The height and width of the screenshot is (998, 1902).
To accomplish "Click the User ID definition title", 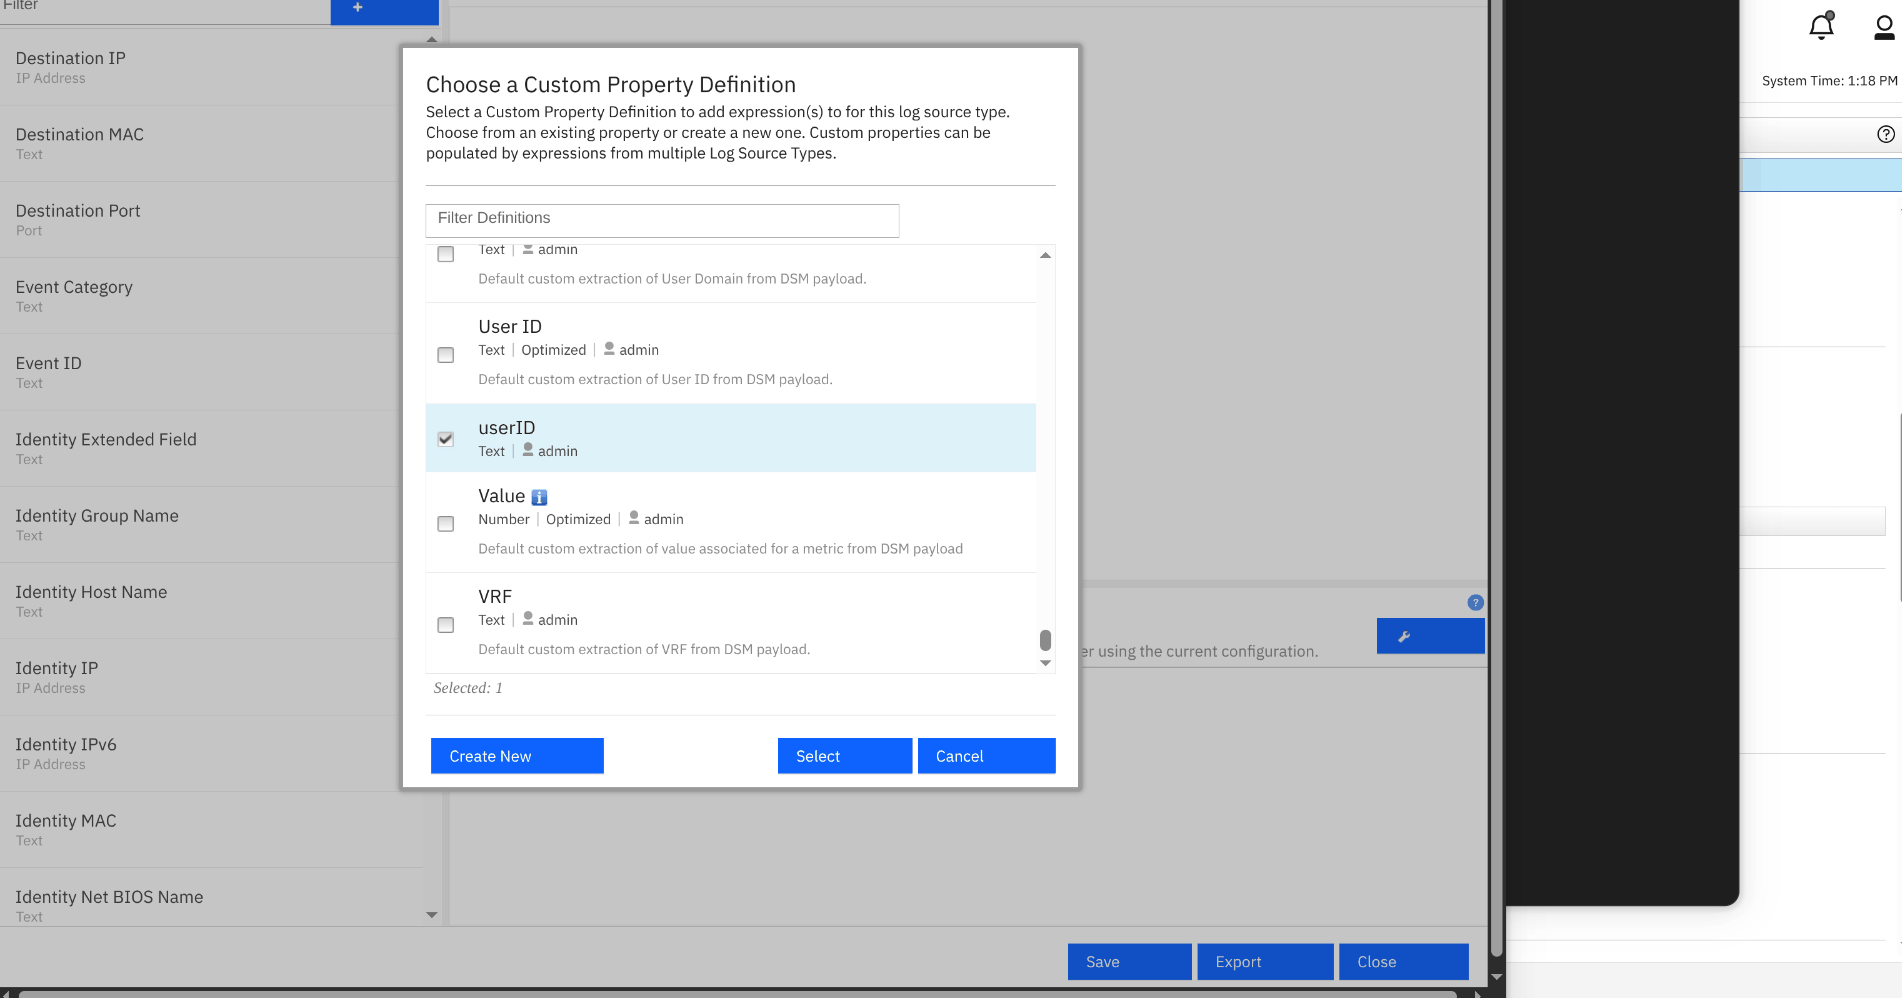I will click(x=510, y=327).
